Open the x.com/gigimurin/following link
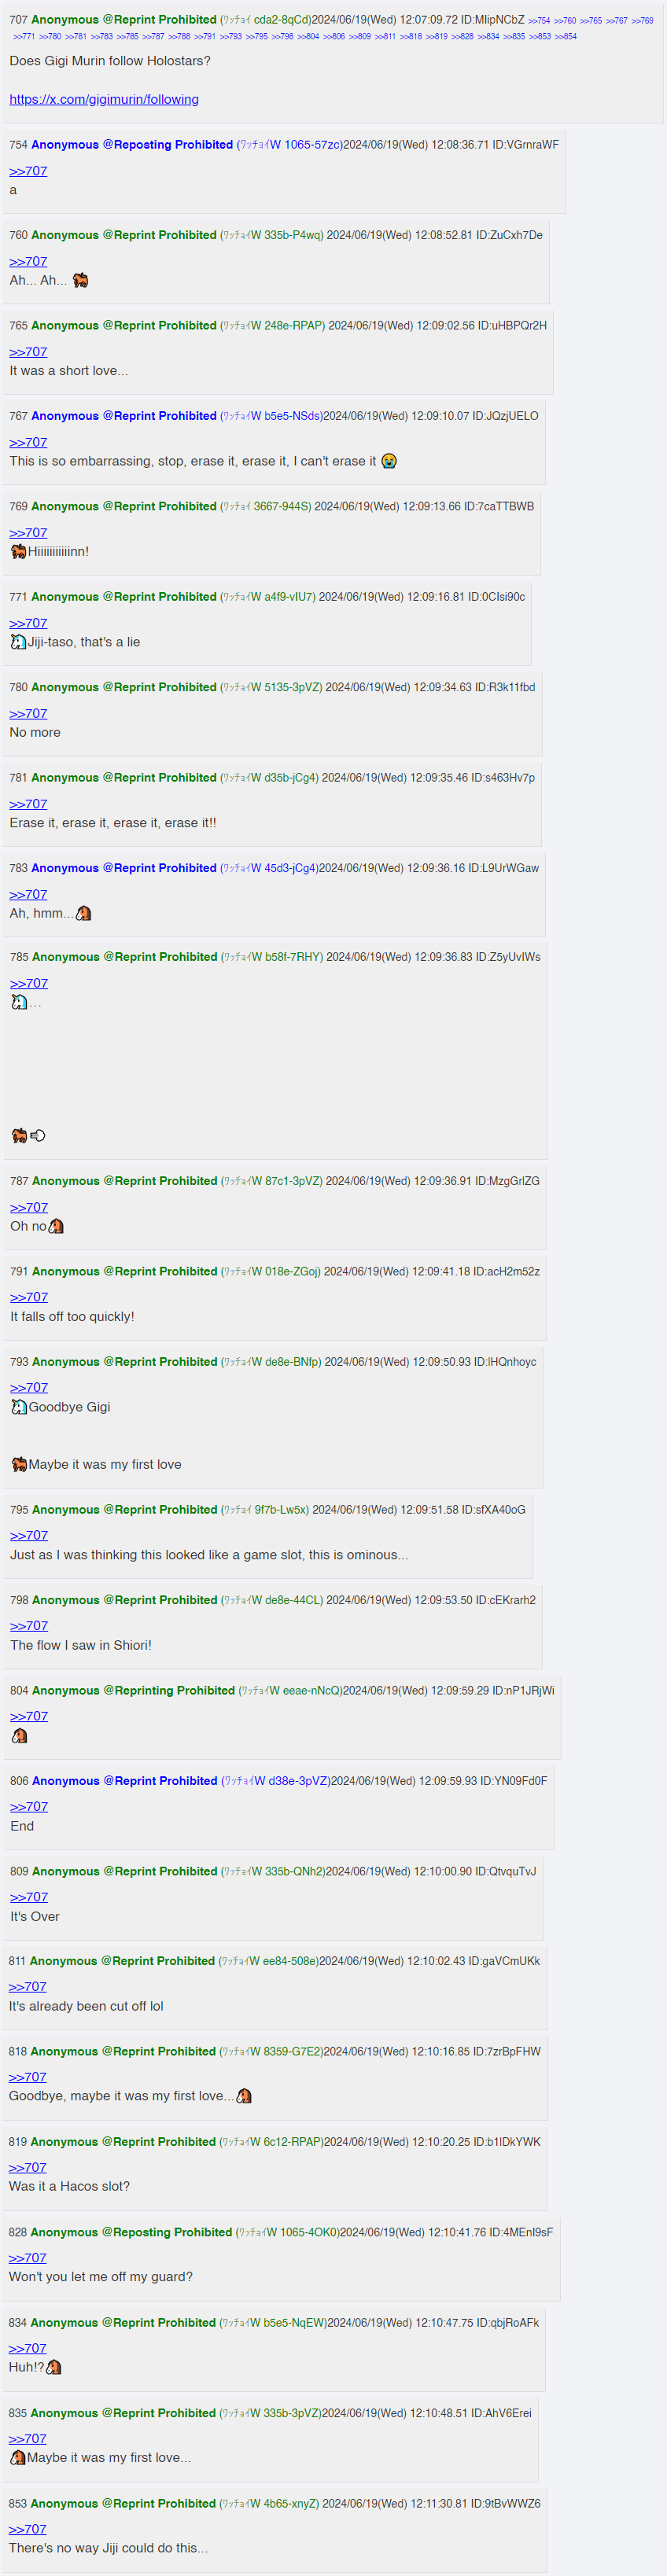This screenshot has height=2576, width=667. 104,99
